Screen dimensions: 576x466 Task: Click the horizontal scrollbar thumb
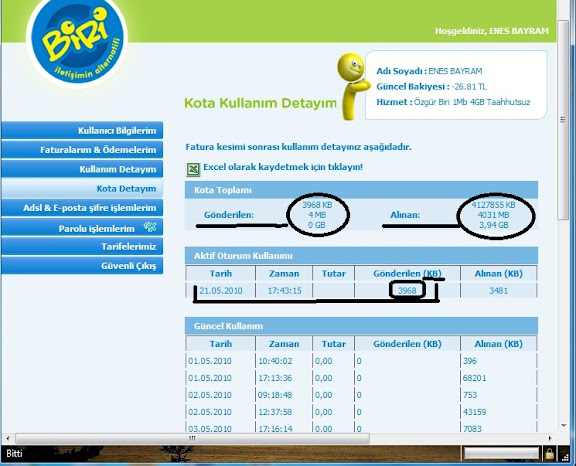192,438
